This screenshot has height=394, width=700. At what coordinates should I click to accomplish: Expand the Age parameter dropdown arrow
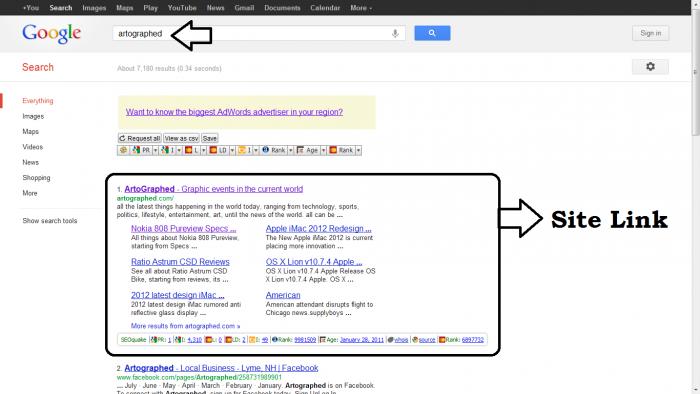tap(323, 150)
